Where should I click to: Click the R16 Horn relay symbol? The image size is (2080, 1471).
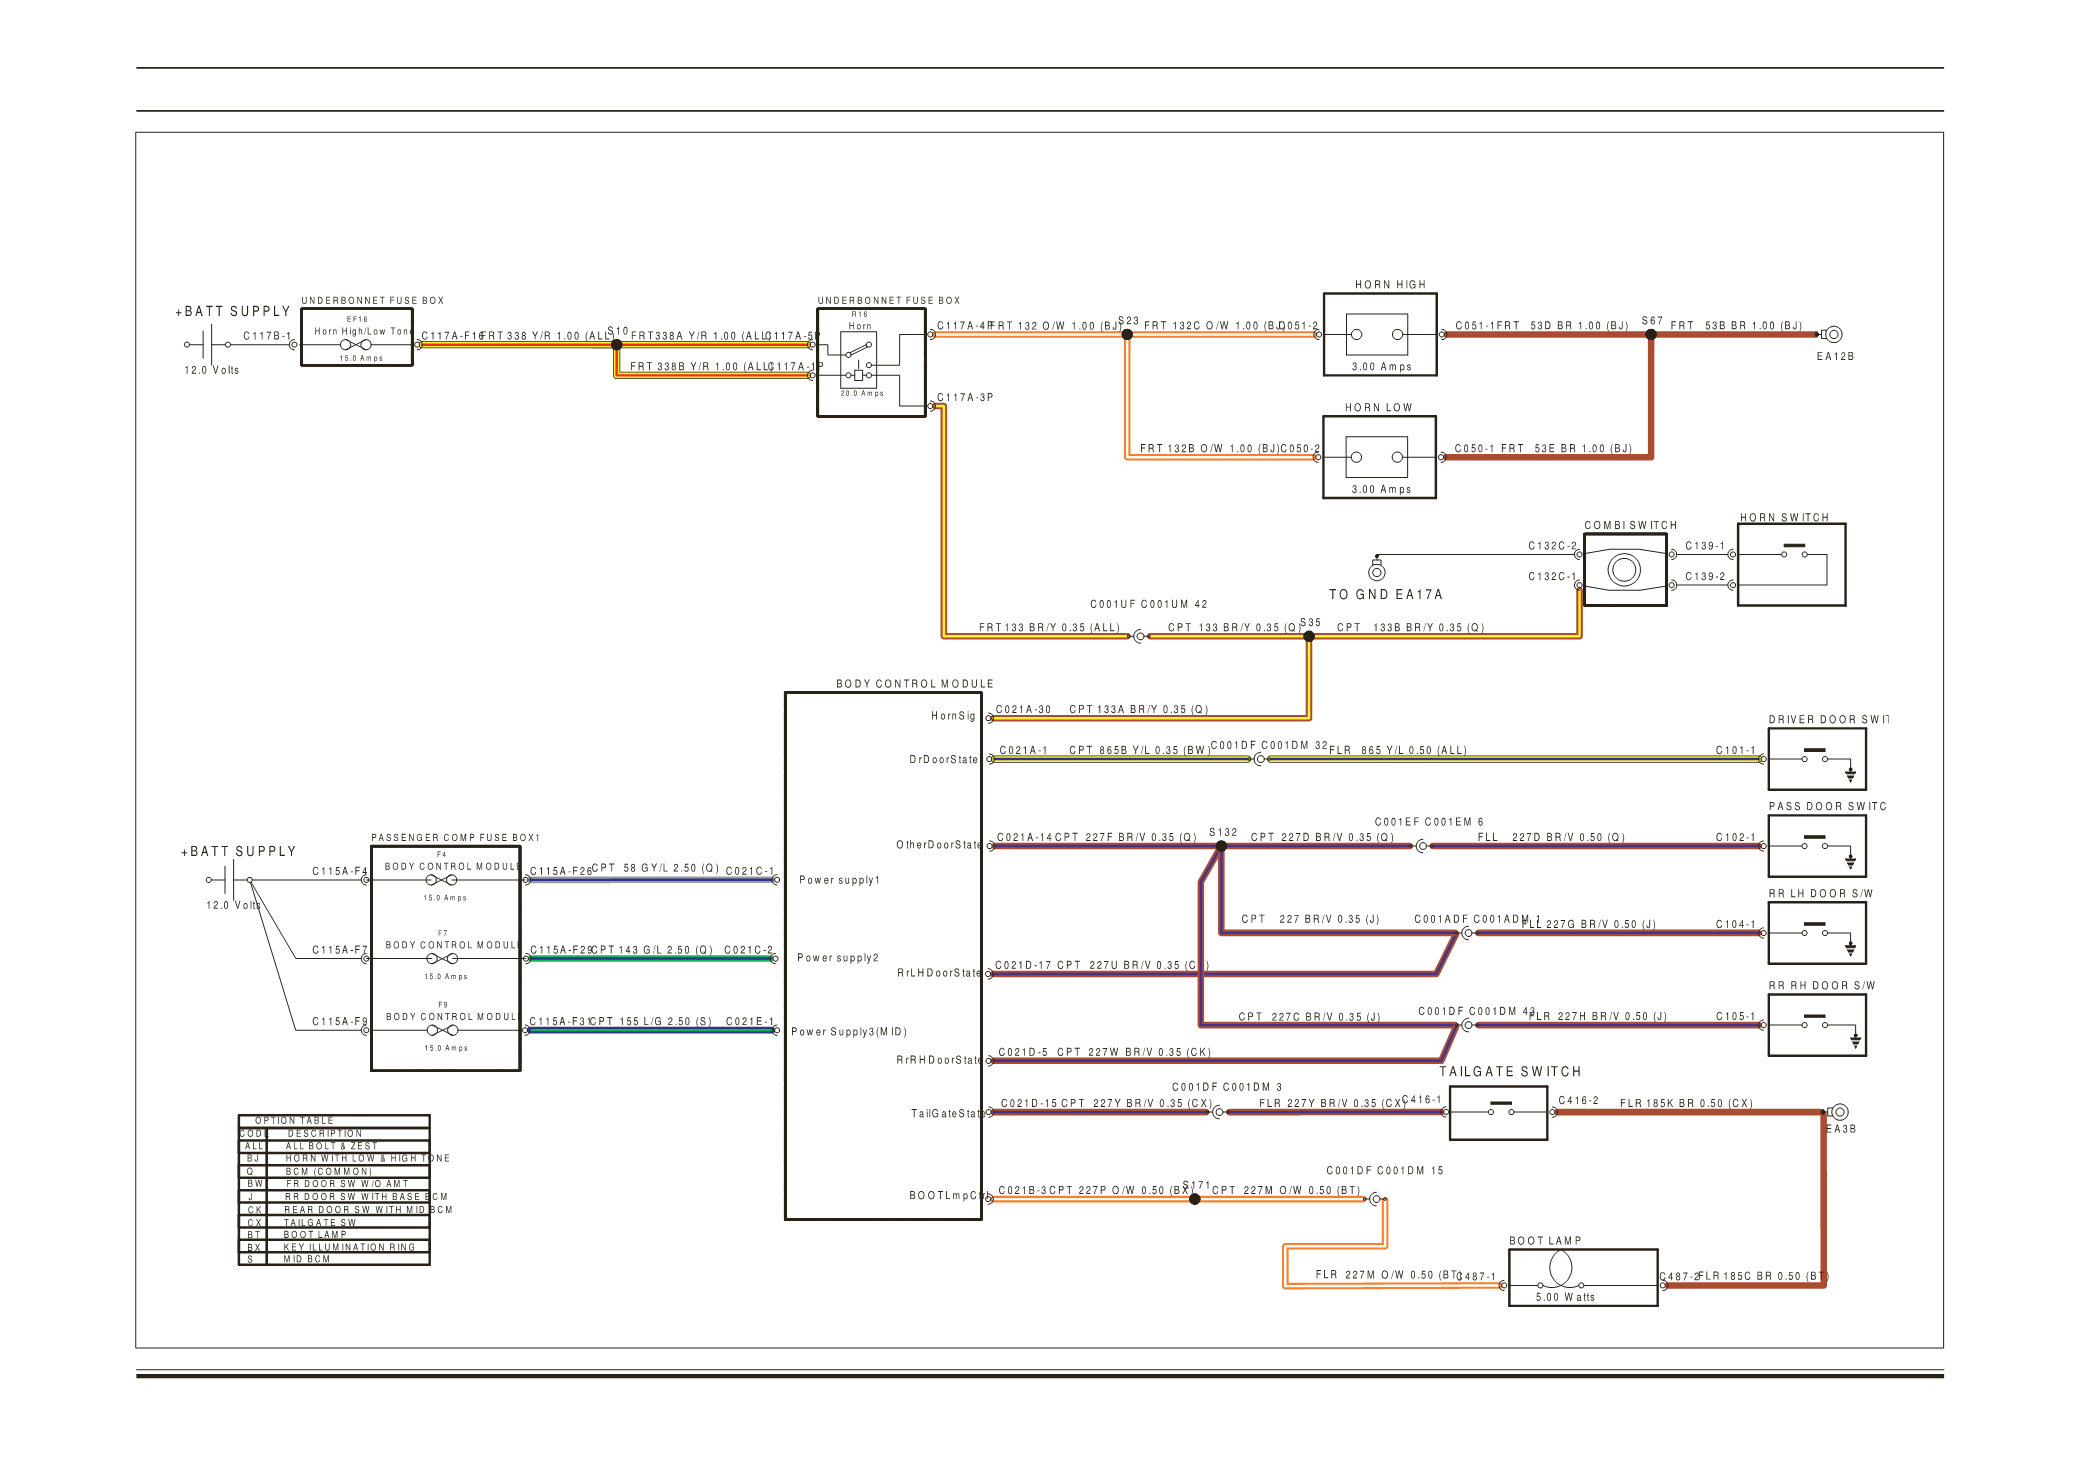click(859, 362)
